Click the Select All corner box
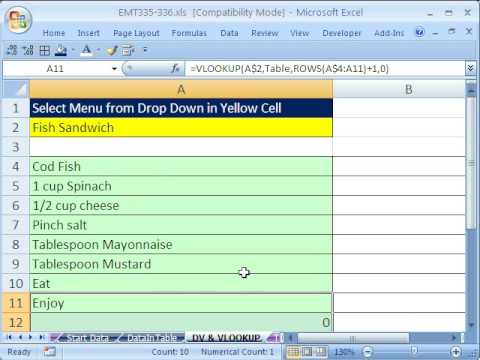Screen dimensions: 480x360 coord(16,89)
